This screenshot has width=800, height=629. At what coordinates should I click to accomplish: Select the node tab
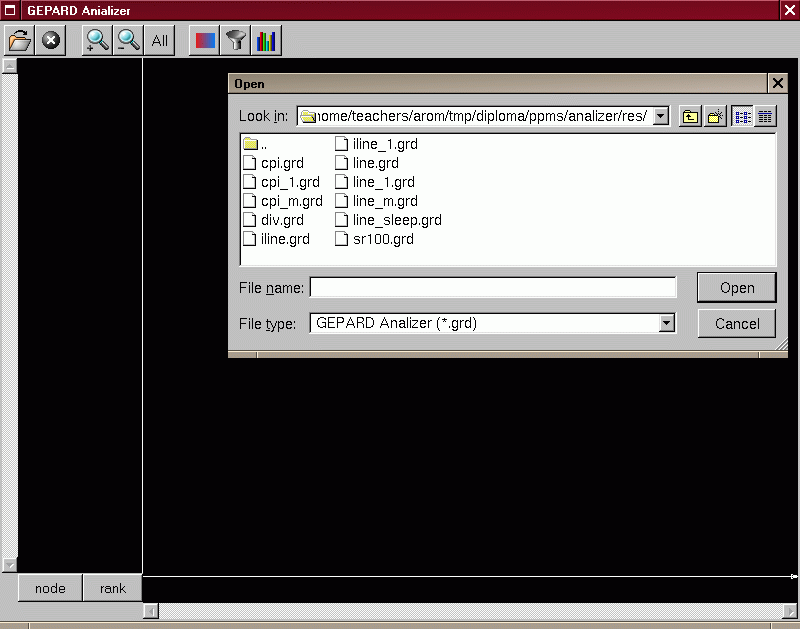(x=50, y=588)
